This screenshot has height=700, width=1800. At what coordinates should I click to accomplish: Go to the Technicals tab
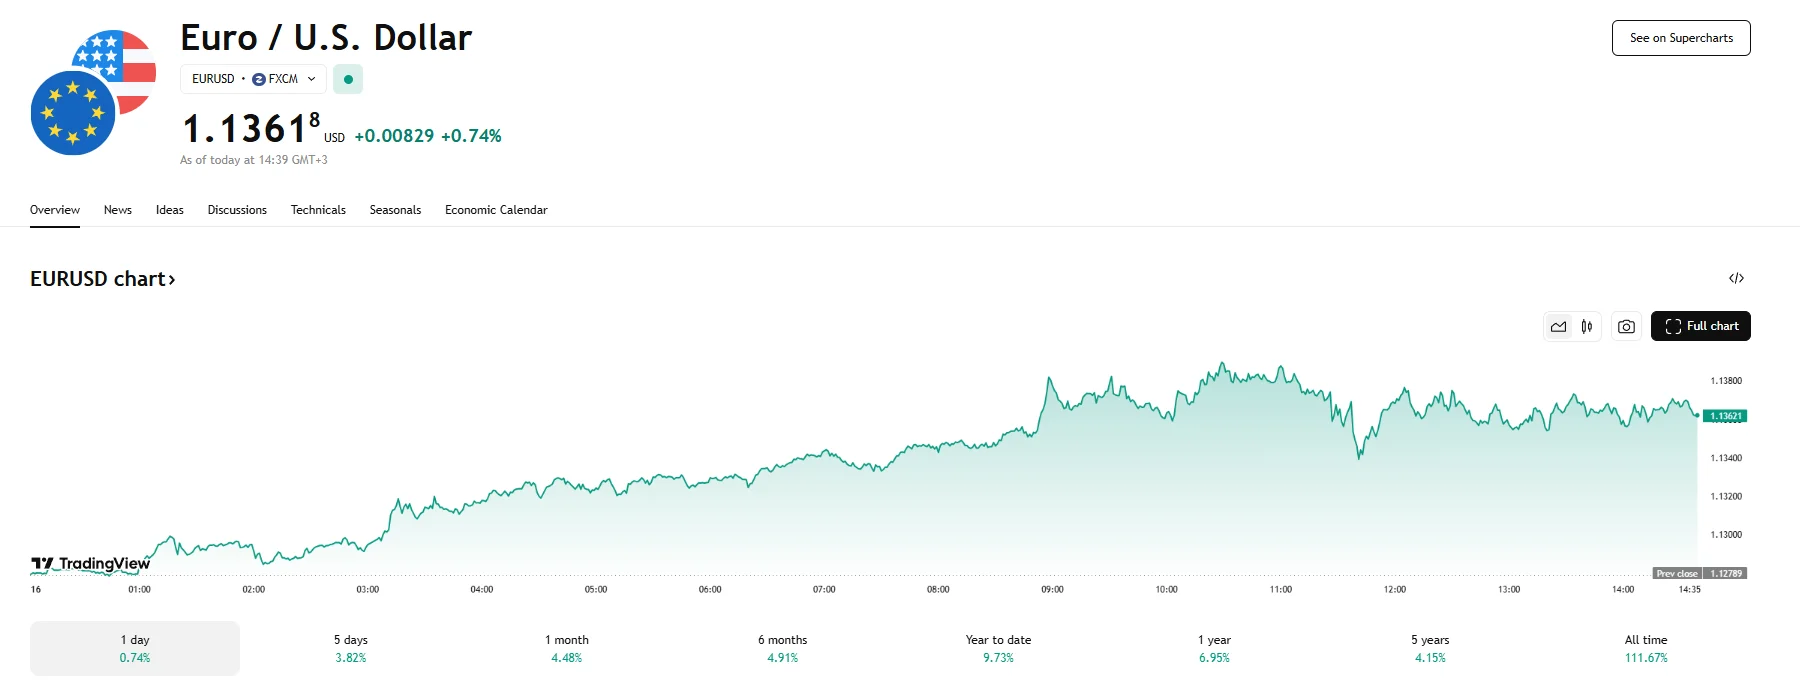point(318,210)
